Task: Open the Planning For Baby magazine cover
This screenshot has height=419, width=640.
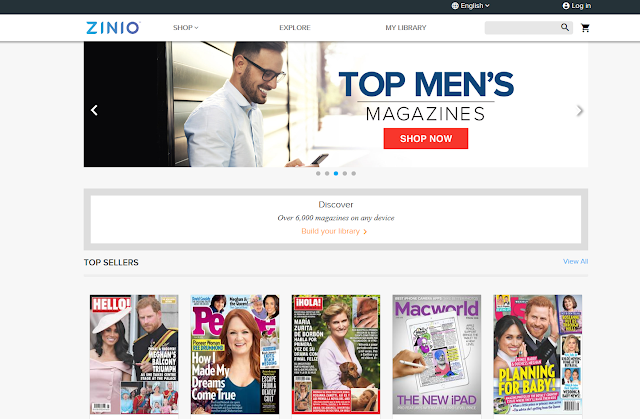Action: point(538,355)
